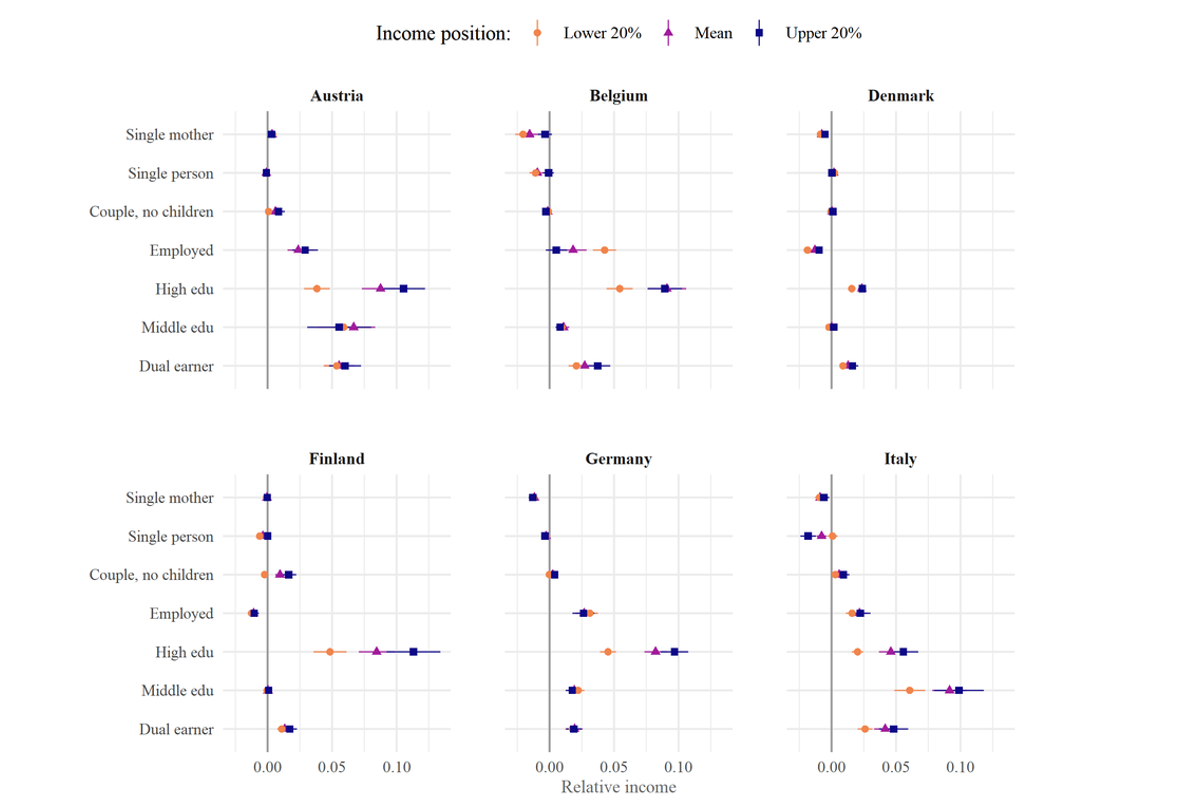Click the Finland panel title
1187x805 pixels.
click(337, 459)
